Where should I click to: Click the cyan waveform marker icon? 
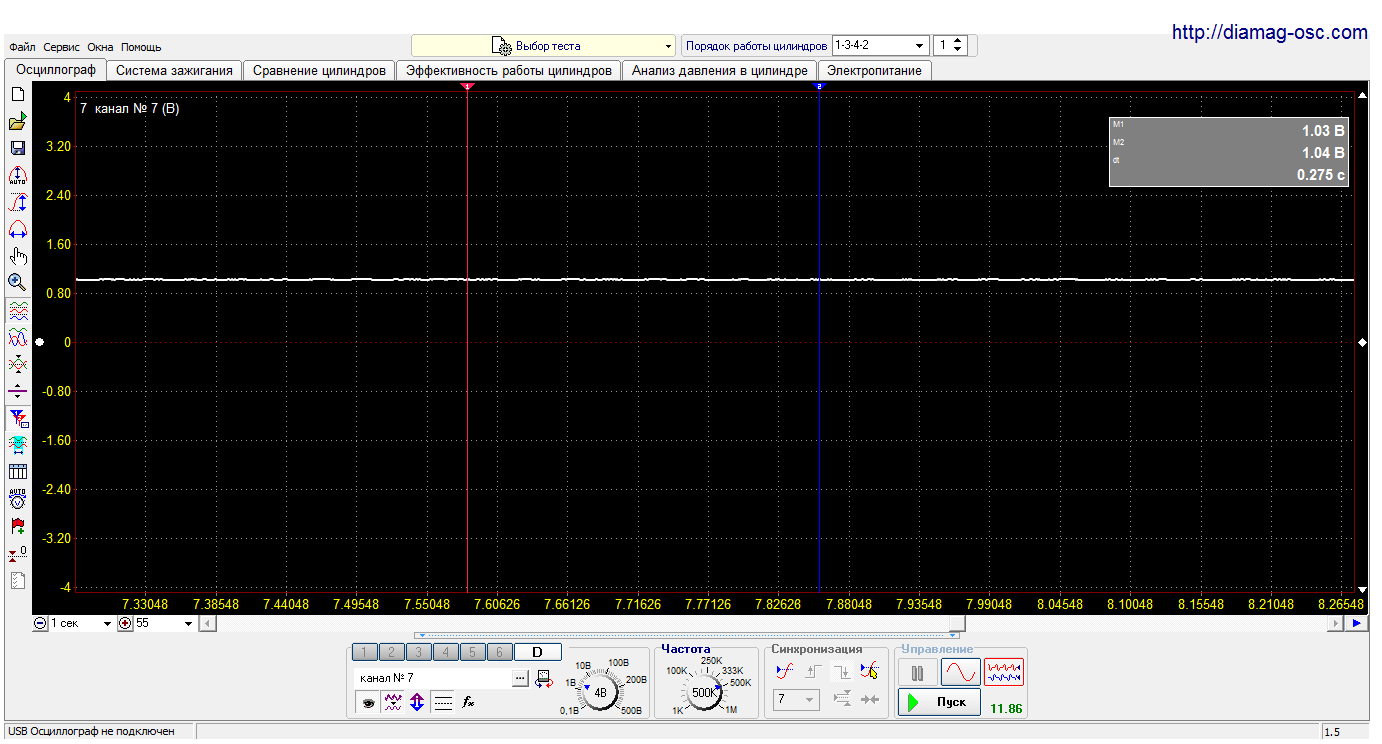point(17,445)
